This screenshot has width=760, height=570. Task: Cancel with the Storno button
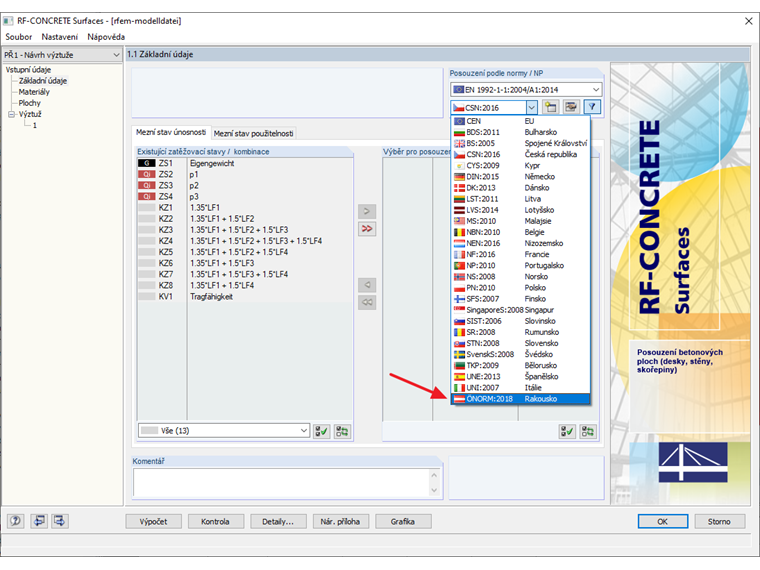click(x=719, y=522)
